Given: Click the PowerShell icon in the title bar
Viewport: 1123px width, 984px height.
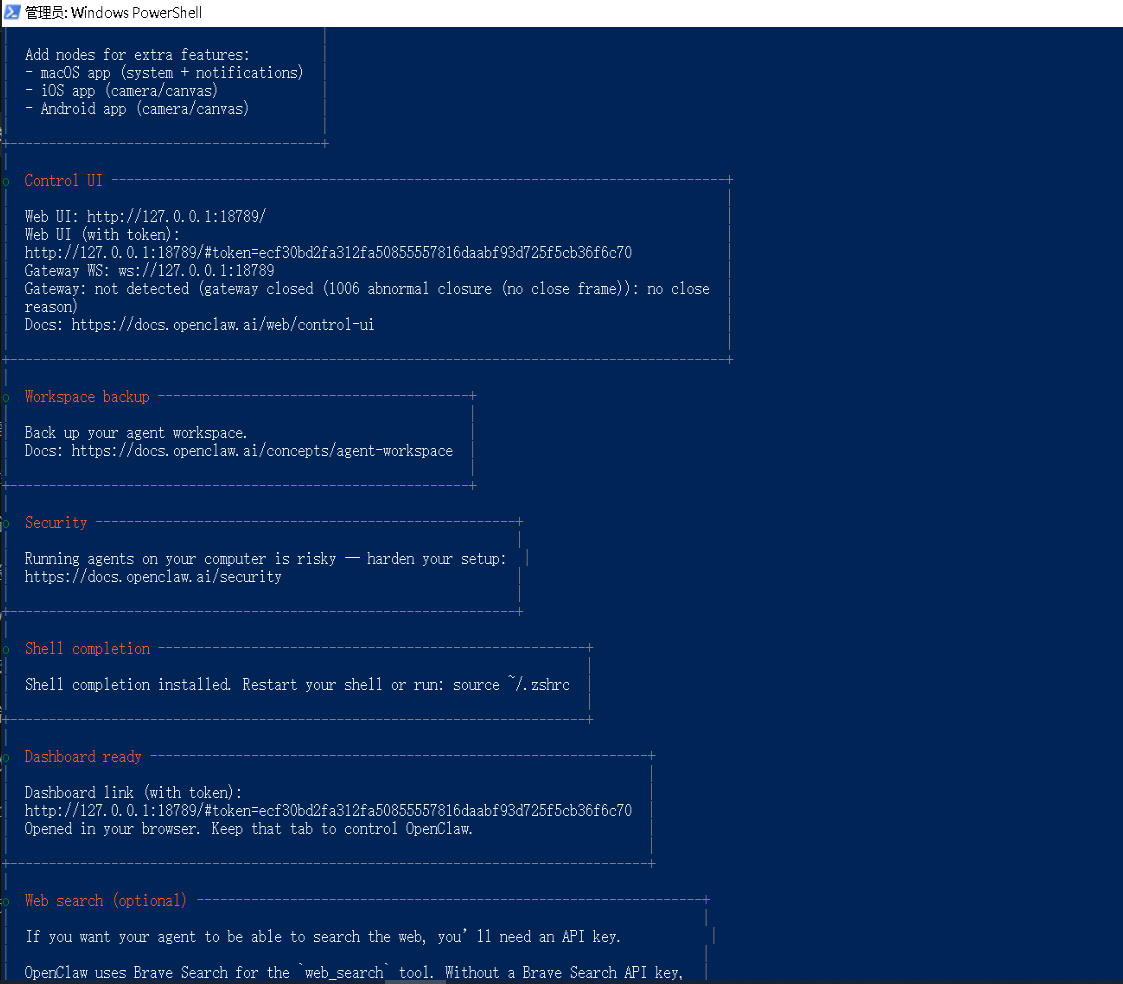Looking at the screenshot, I should coord(11,12).
